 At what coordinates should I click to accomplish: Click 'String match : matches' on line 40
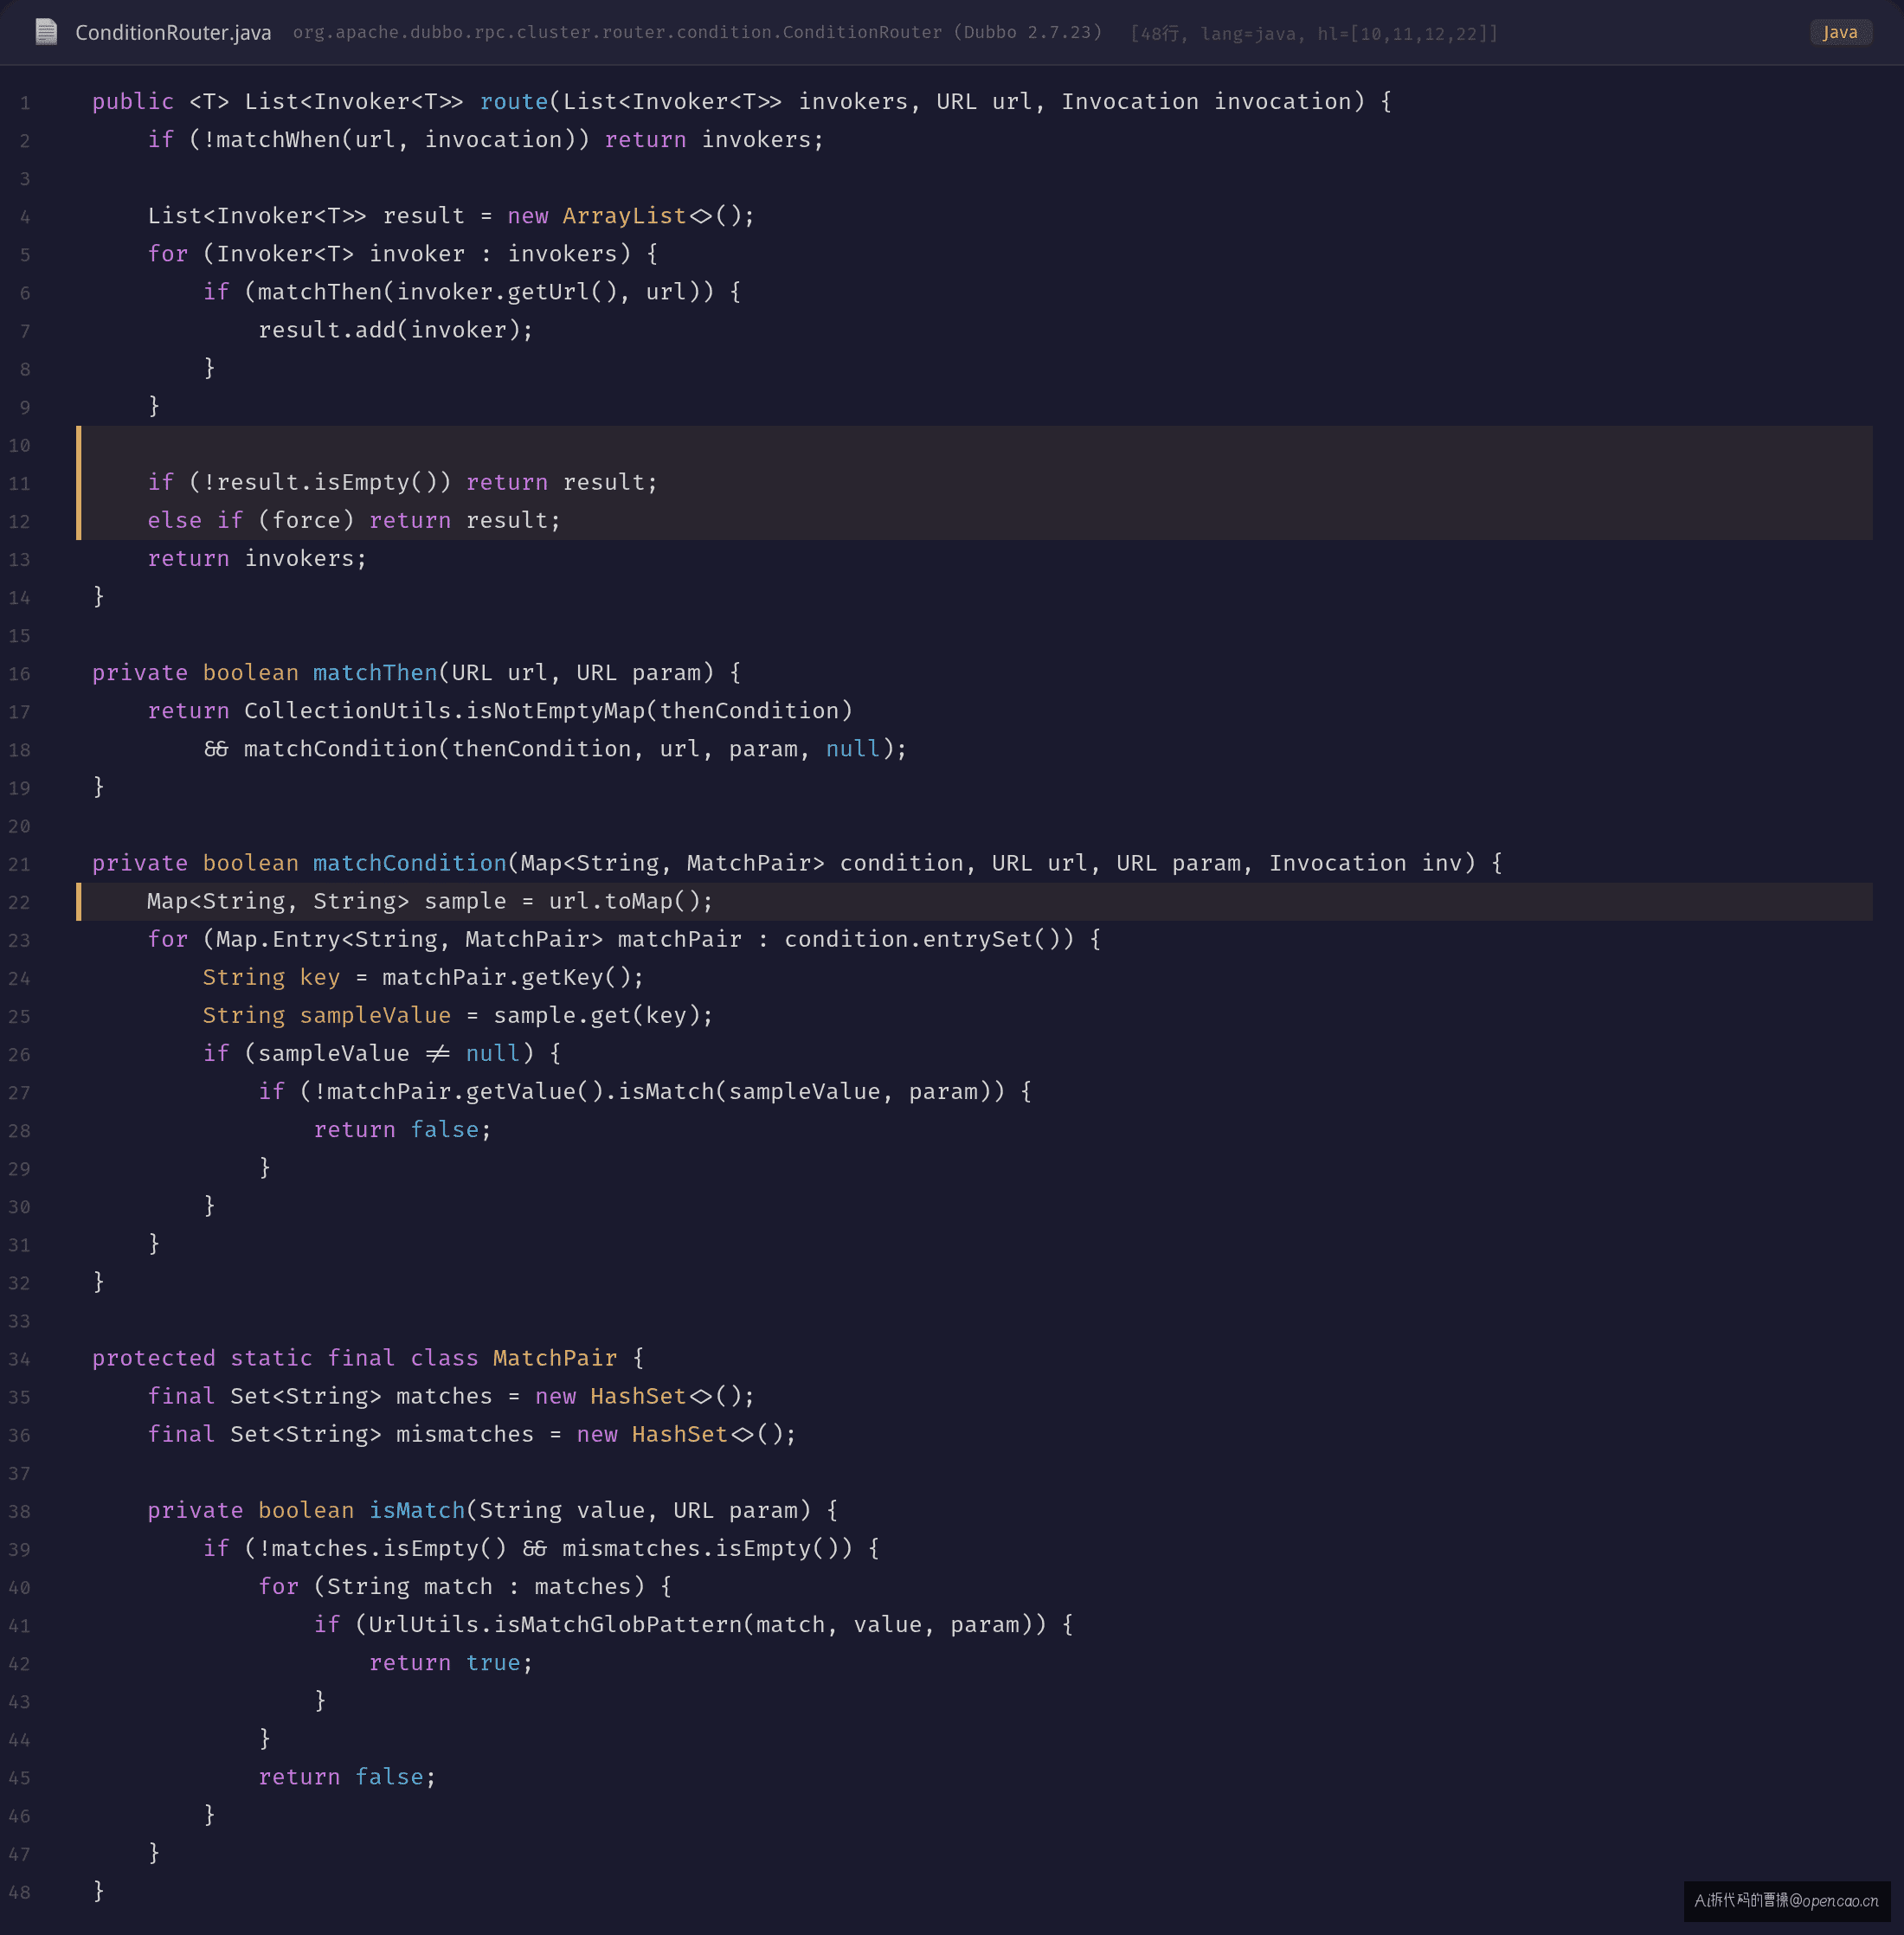click(479, 1585)
